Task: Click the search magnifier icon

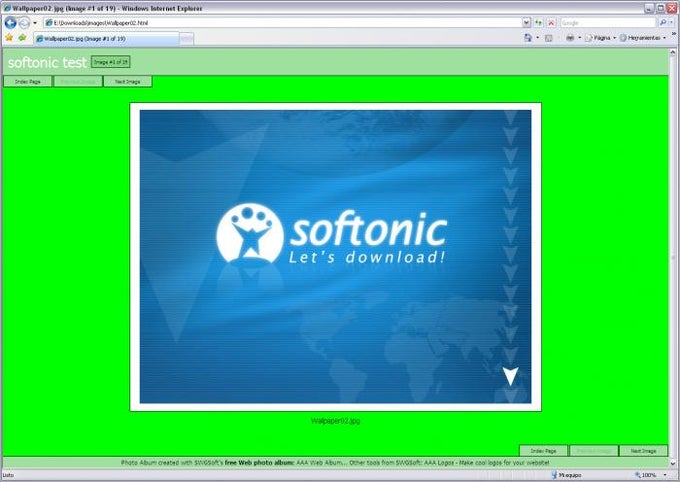Action: point(662,23)
